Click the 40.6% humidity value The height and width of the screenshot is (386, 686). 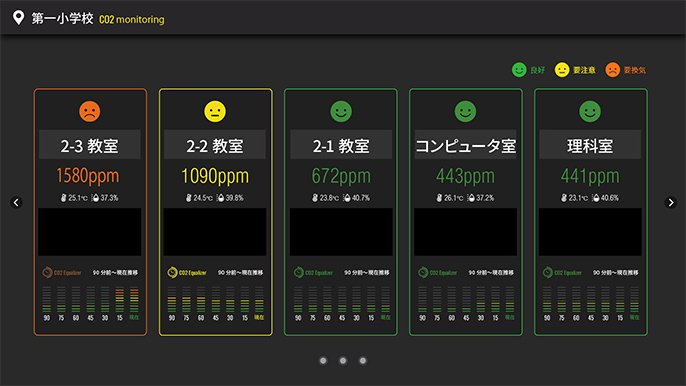610,198
